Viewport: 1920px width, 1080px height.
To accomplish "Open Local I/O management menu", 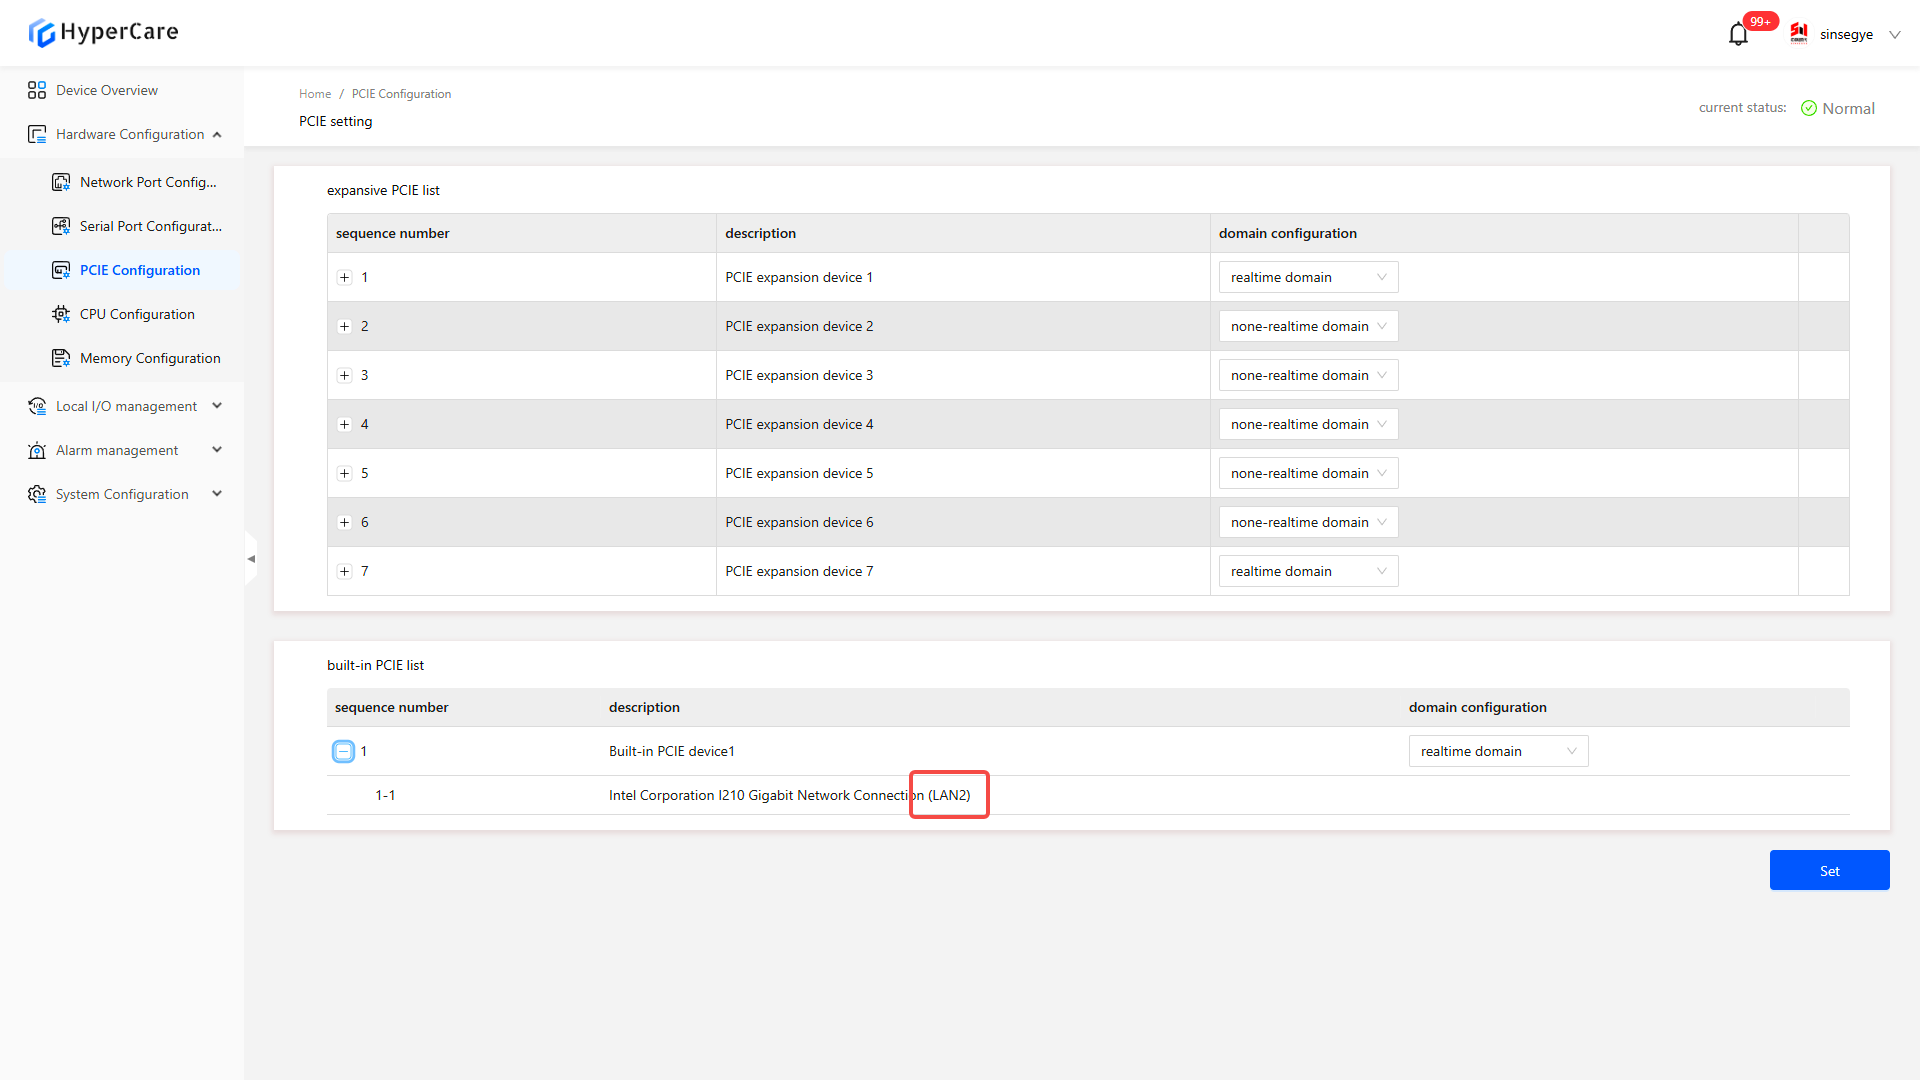I will point(126,406).
